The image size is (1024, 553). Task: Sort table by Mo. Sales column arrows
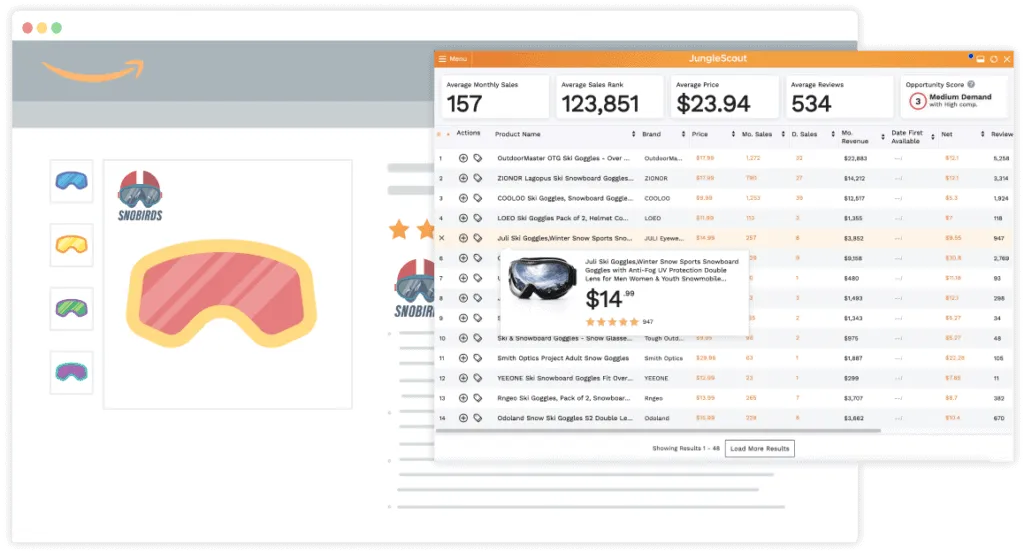pyautogui.click(x=783, y=134)
